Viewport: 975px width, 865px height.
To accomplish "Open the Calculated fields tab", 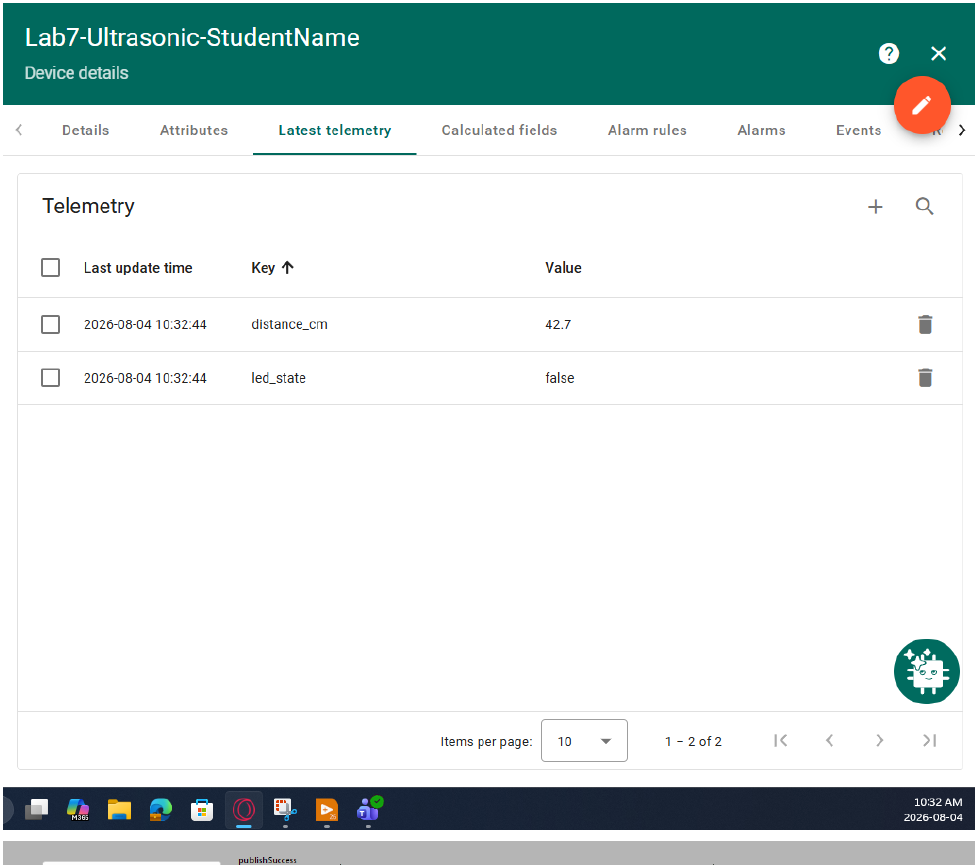I will [x=499, y=130].
